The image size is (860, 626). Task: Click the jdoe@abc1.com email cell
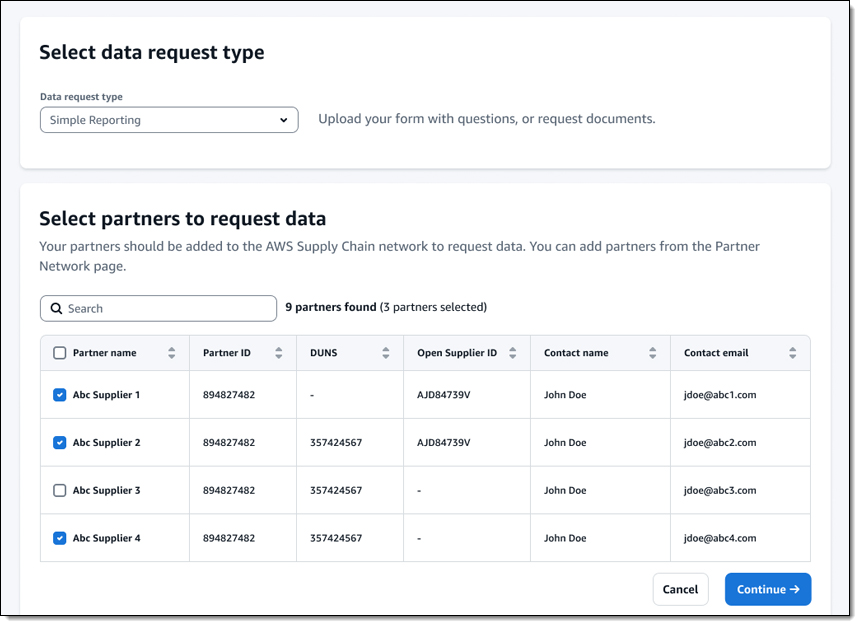(719, 395)
